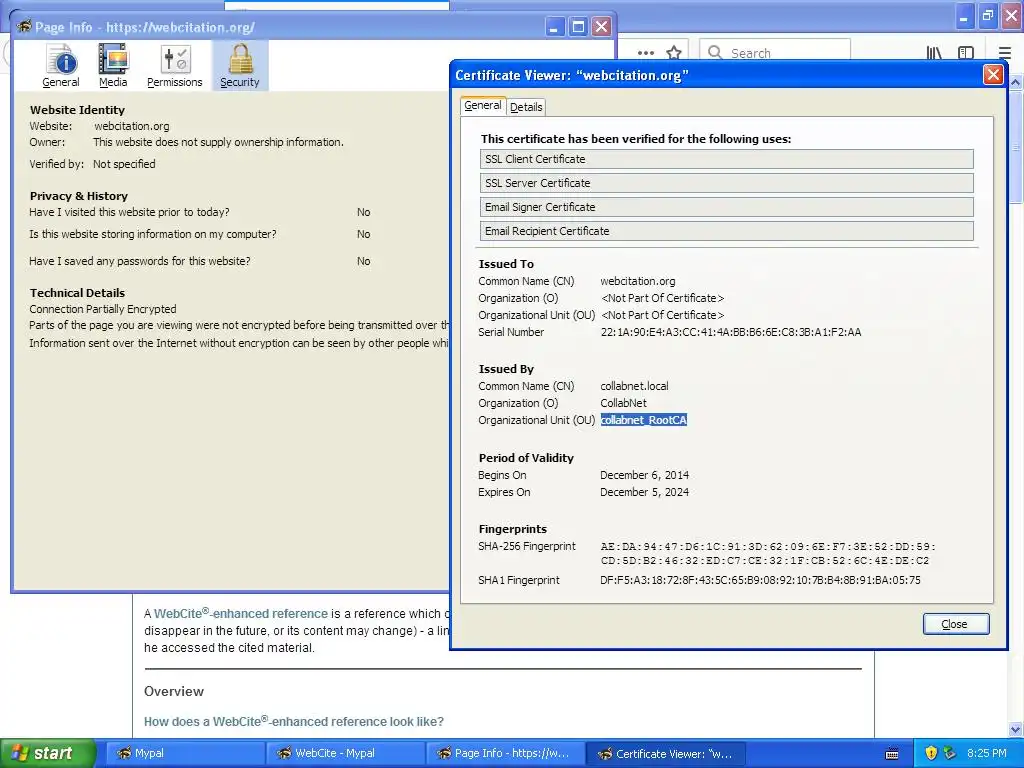
Task: Select Email Recipient Certificate entry
Action: coord(726,231)
